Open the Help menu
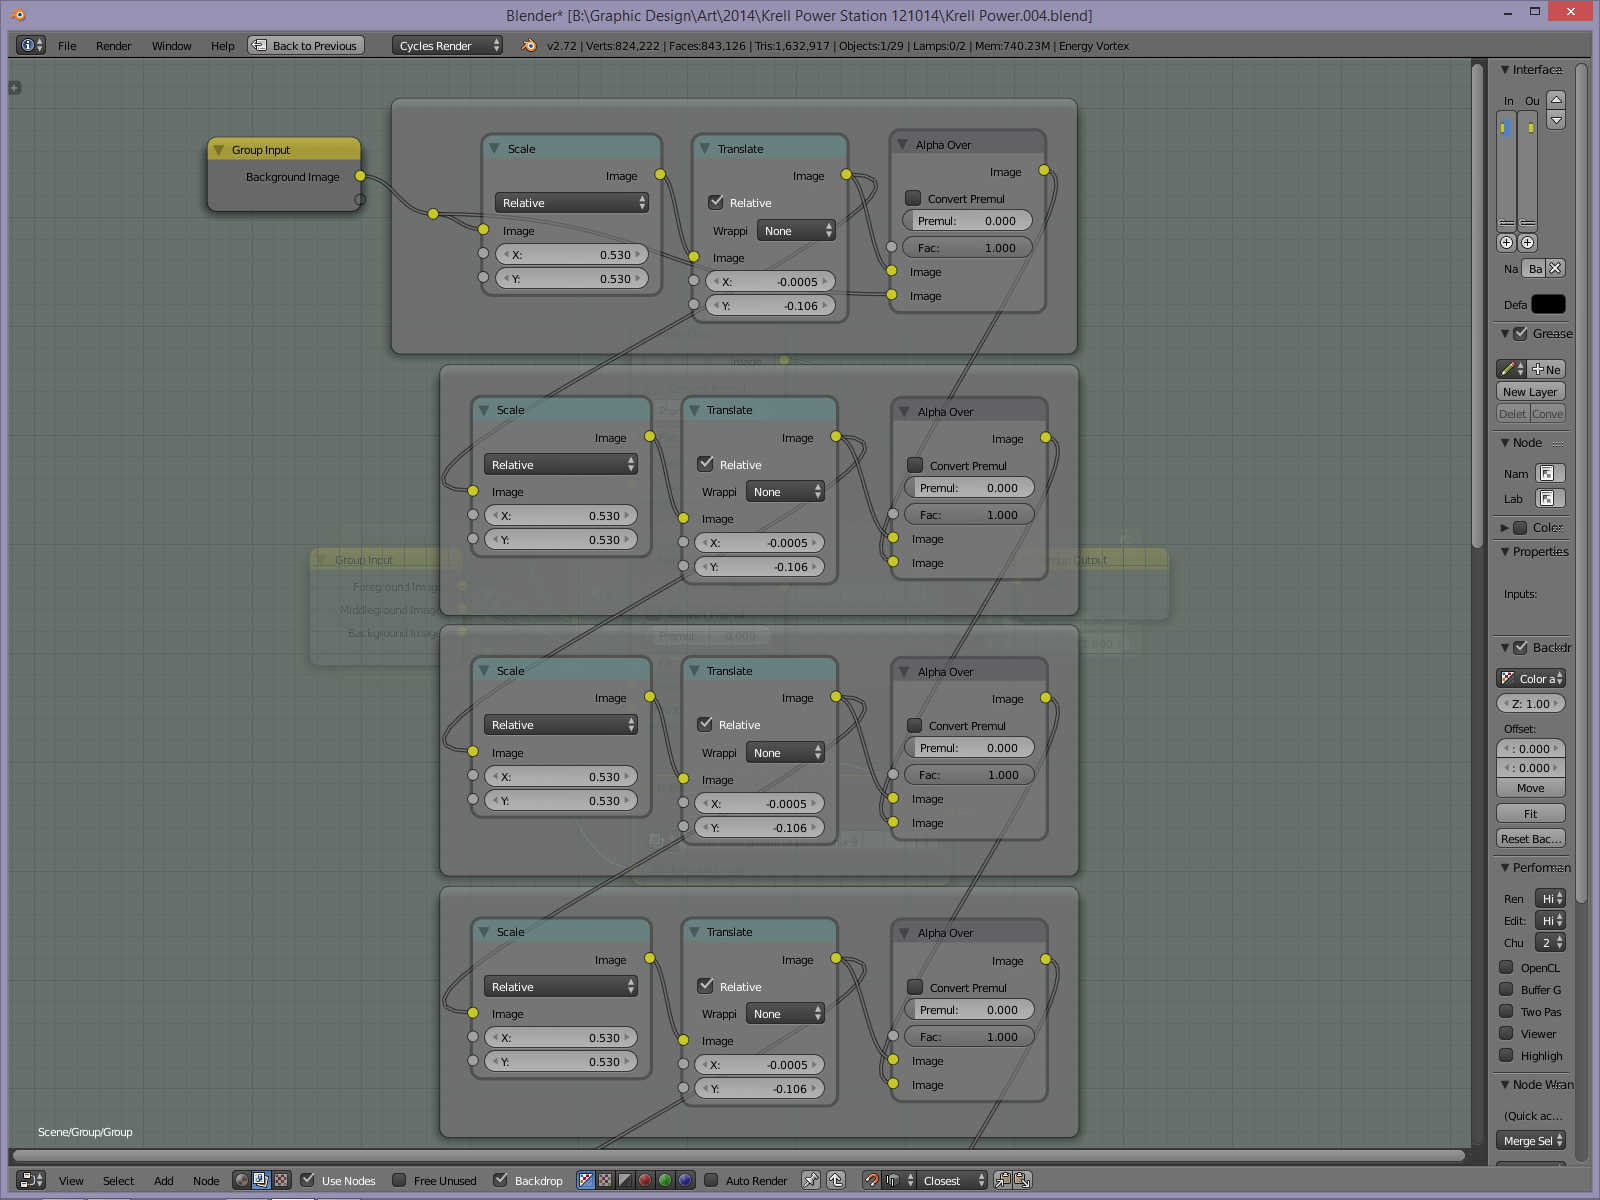This screenshot has width=1600, height=1200. tap(222, 45)
